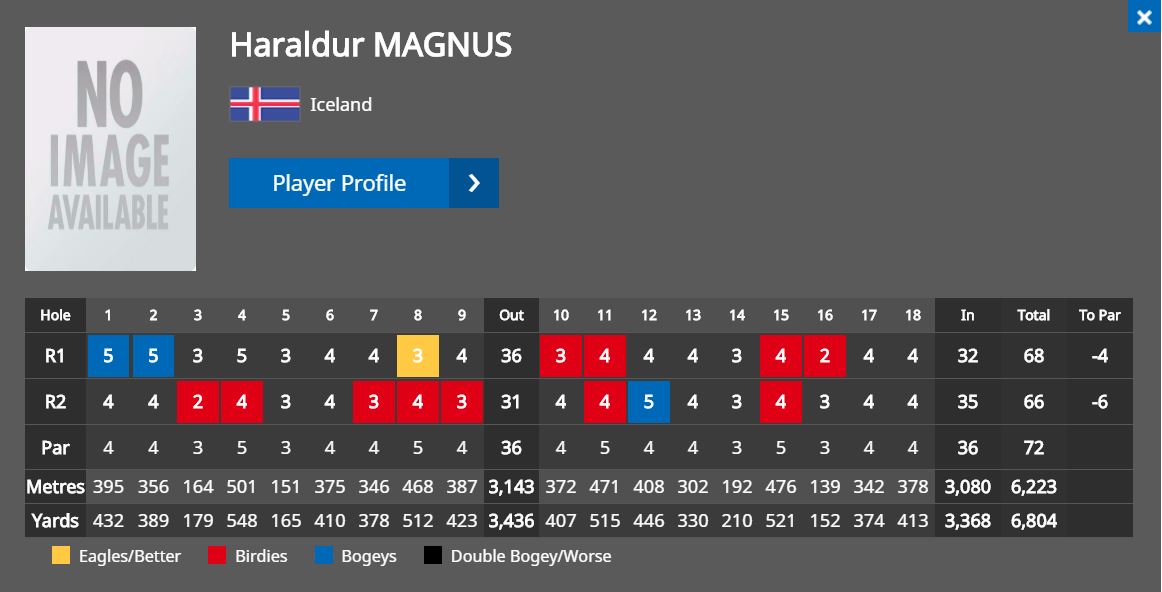Click the black Double Bogey/Worse legend swatch
The width and height of the screenshot is (1162, 592).
tap(433, 556)
